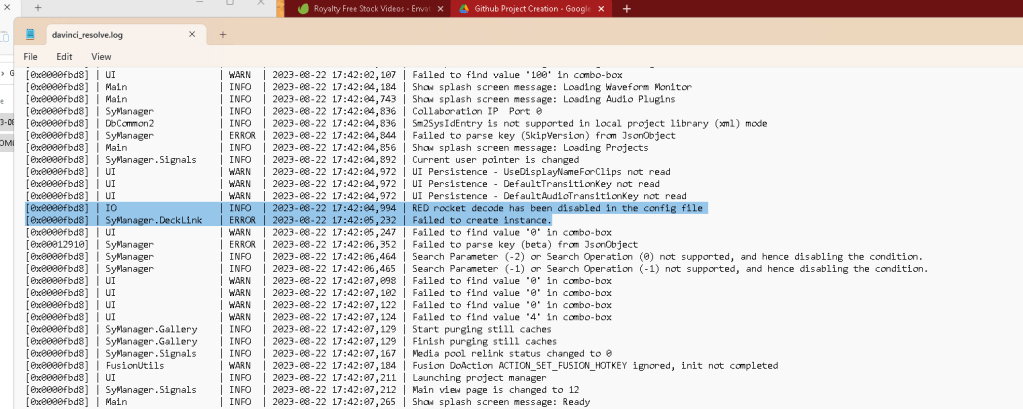Click 'Show splash screen message: Ready' line

(x=500, y=402)
